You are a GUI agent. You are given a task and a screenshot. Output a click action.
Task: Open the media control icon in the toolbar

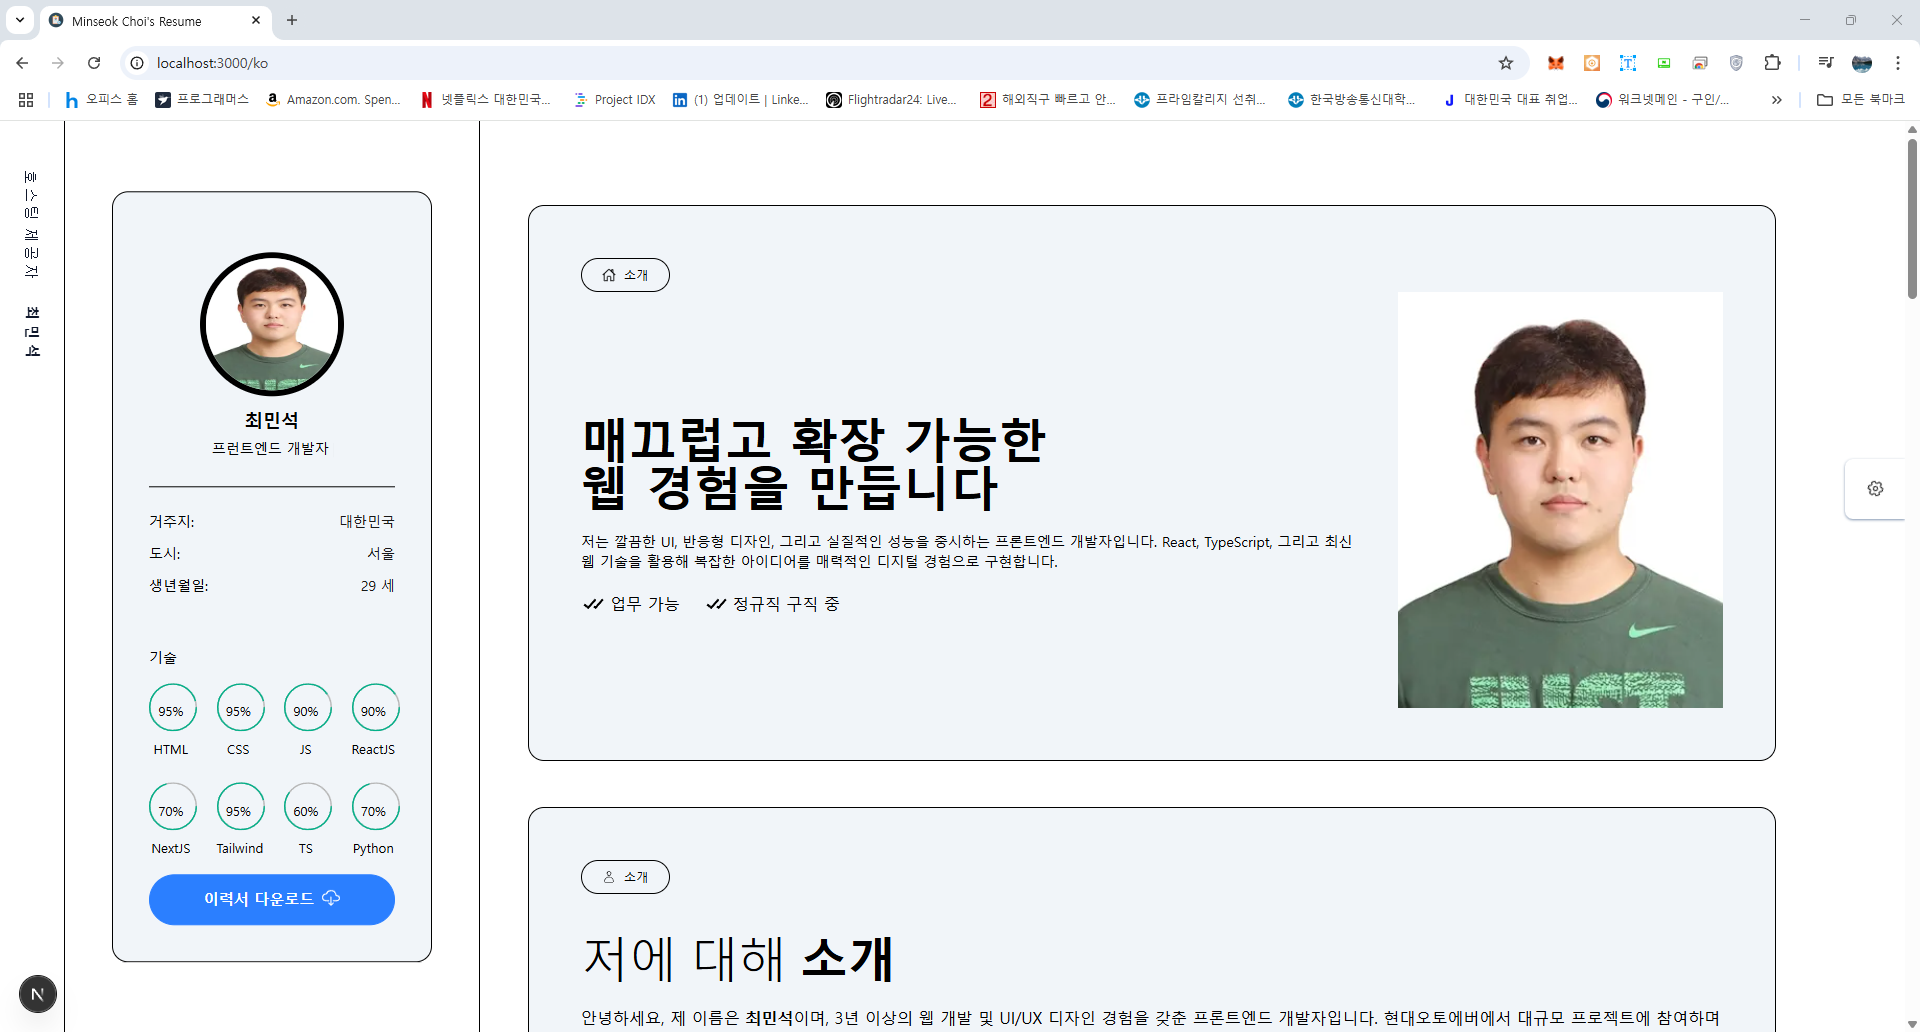tap(1826, 63)
